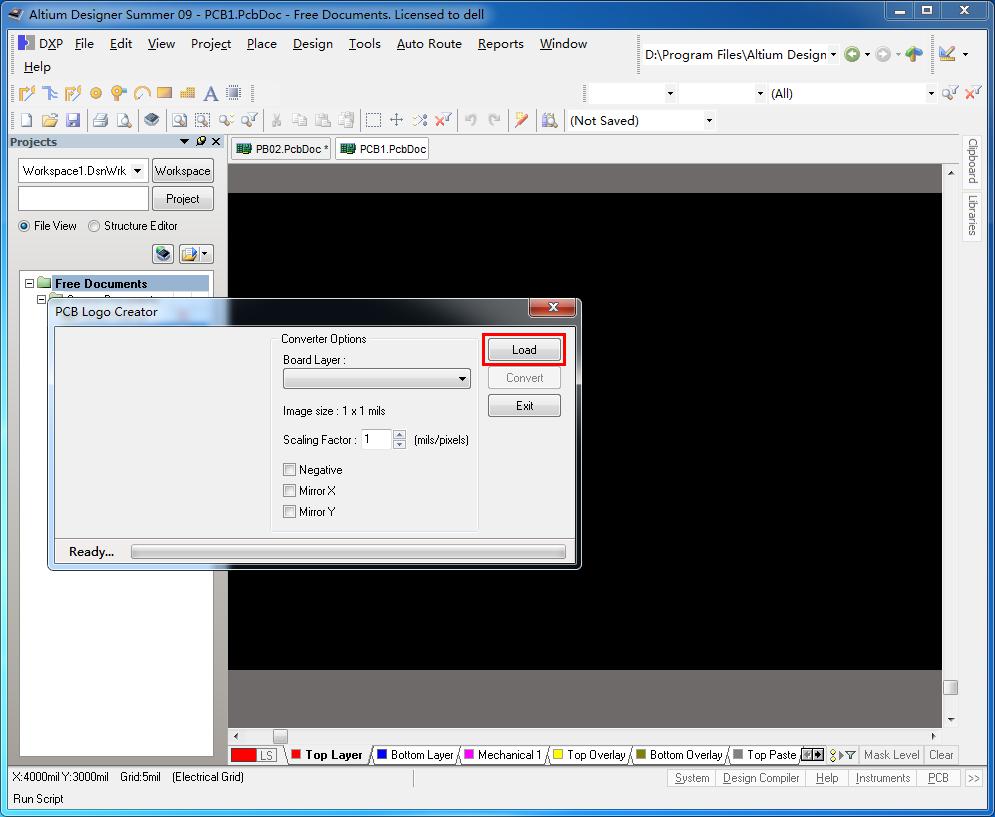Select the Place Polygon Plane tool

[x=187, y=93]
